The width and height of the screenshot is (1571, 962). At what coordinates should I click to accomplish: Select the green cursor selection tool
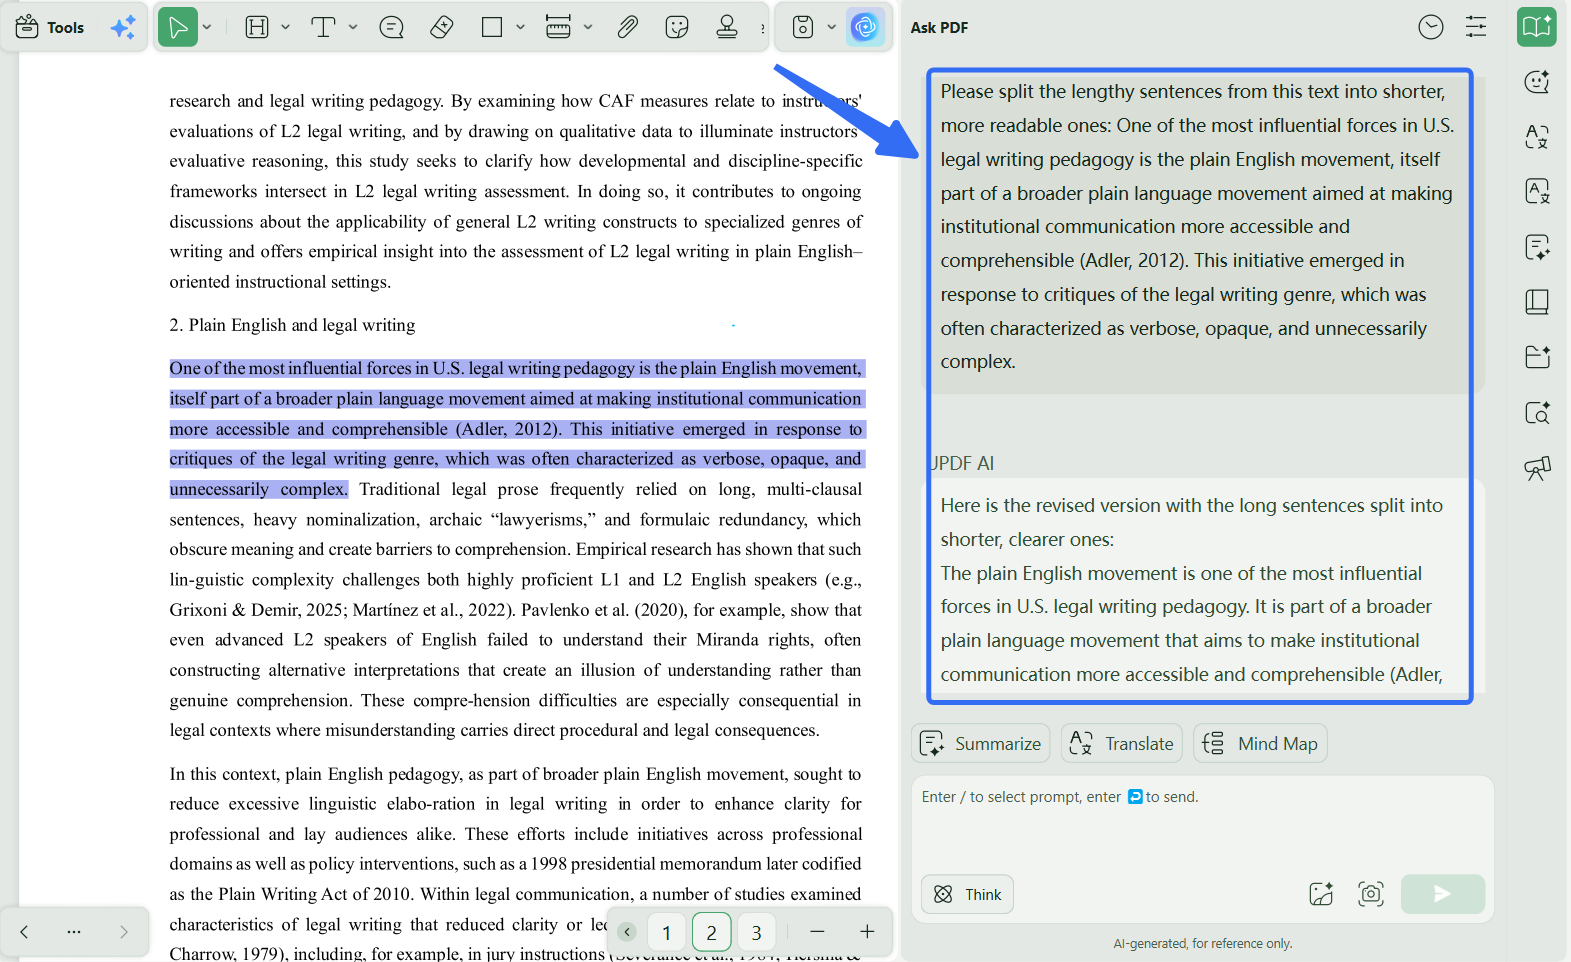point(178,27)
